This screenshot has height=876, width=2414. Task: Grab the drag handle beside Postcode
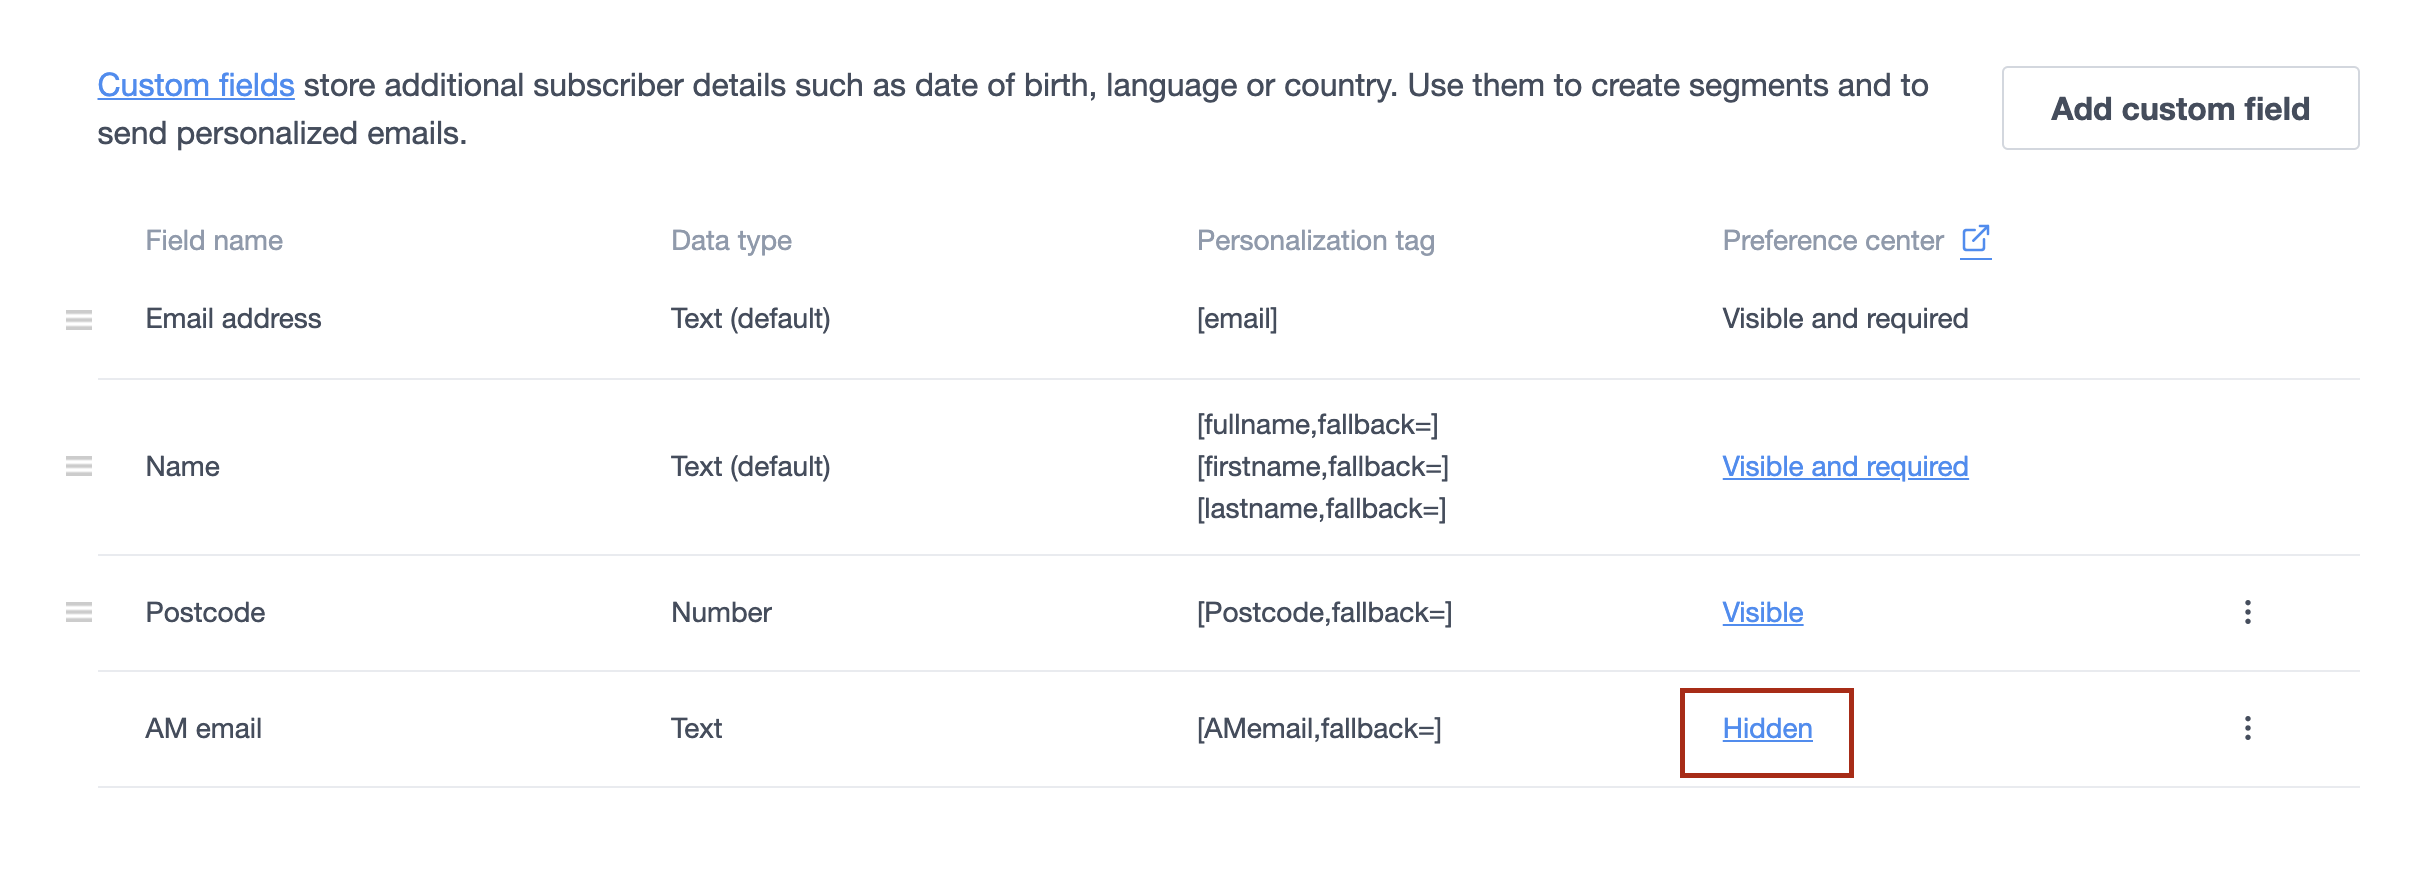pyautogui.click(x=79, y=611)
